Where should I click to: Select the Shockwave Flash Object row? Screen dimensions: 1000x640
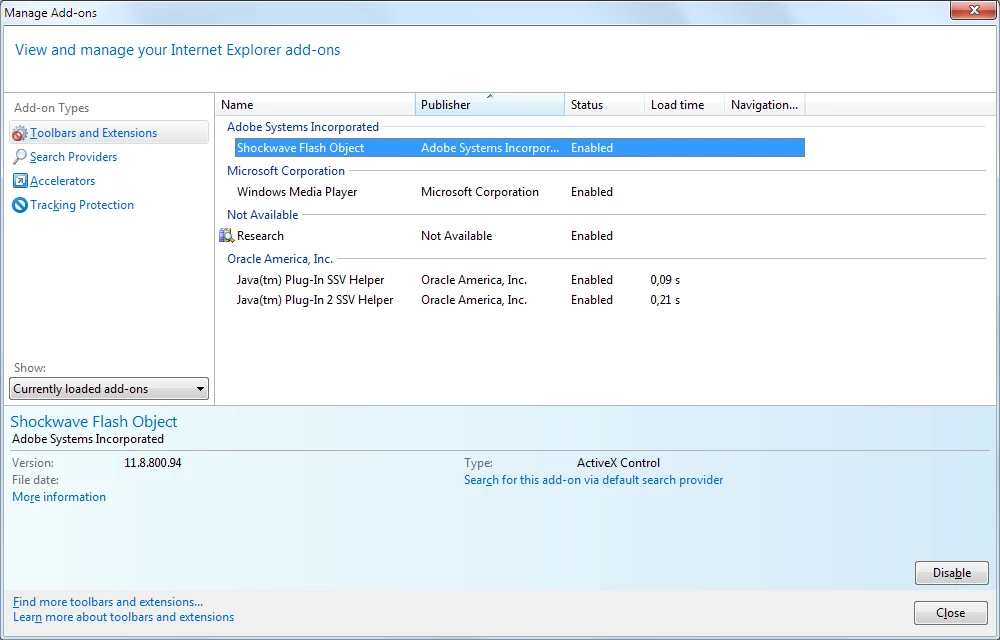tap(520, 148)
